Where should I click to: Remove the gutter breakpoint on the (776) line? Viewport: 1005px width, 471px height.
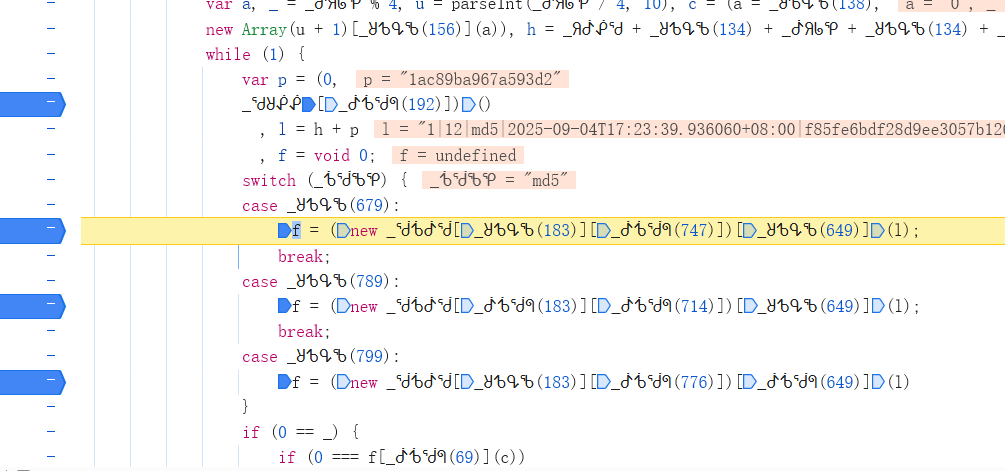pos(32,382)
